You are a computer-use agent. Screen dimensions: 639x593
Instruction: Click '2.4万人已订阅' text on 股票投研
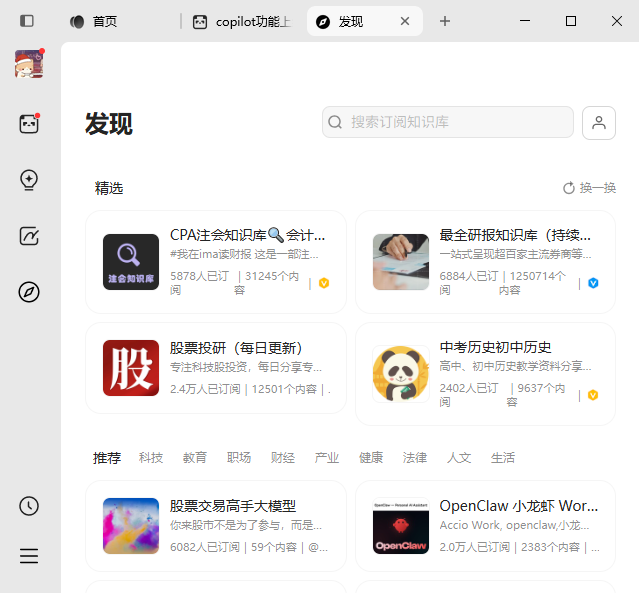point(205,389)
